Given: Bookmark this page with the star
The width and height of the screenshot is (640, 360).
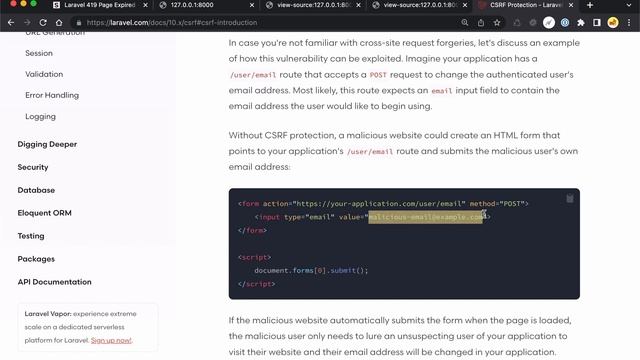Looking at the screenshot, I should click(497, 22).
